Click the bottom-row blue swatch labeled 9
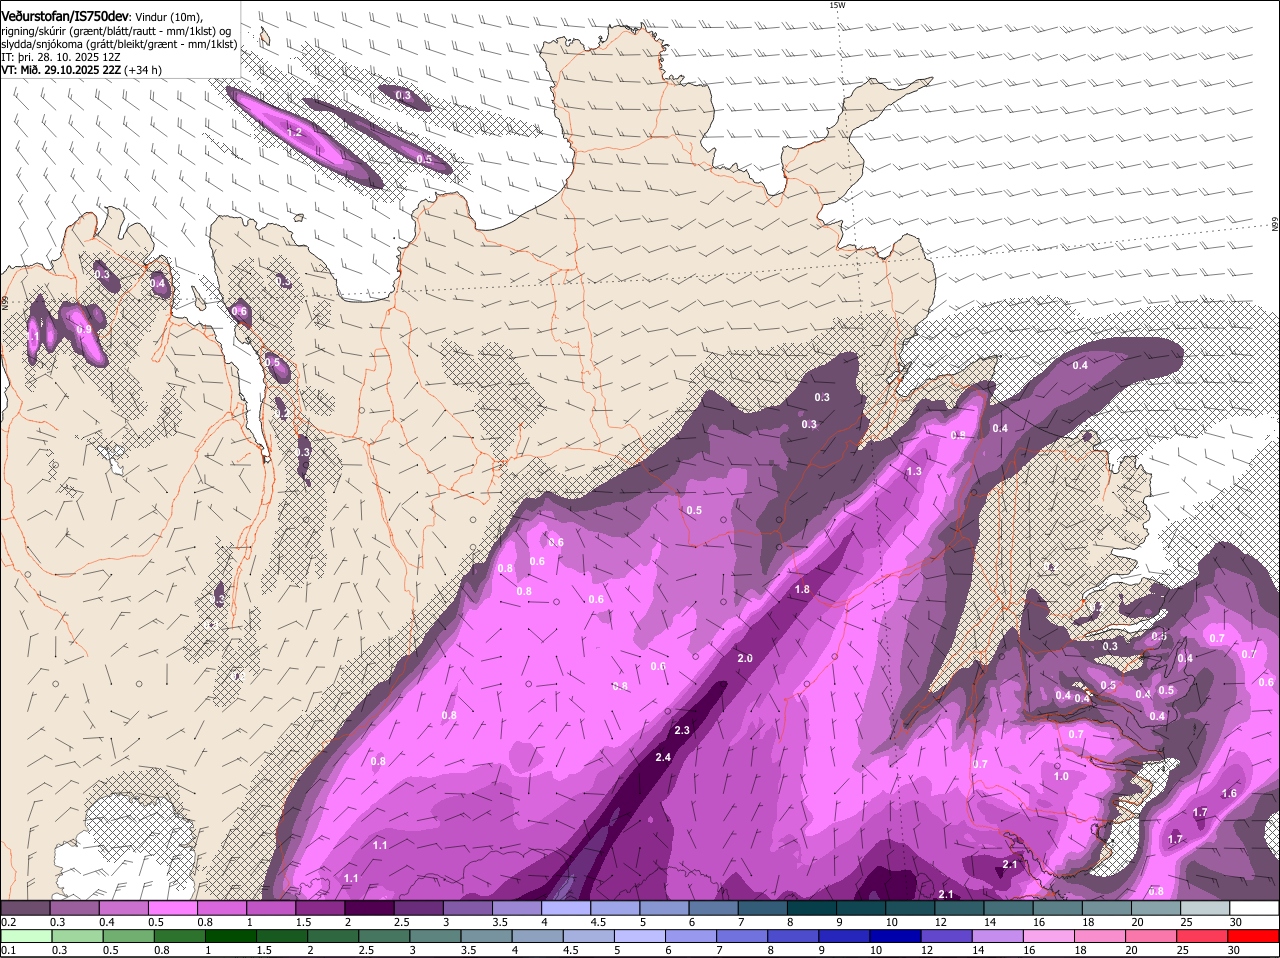 (844, 936)
